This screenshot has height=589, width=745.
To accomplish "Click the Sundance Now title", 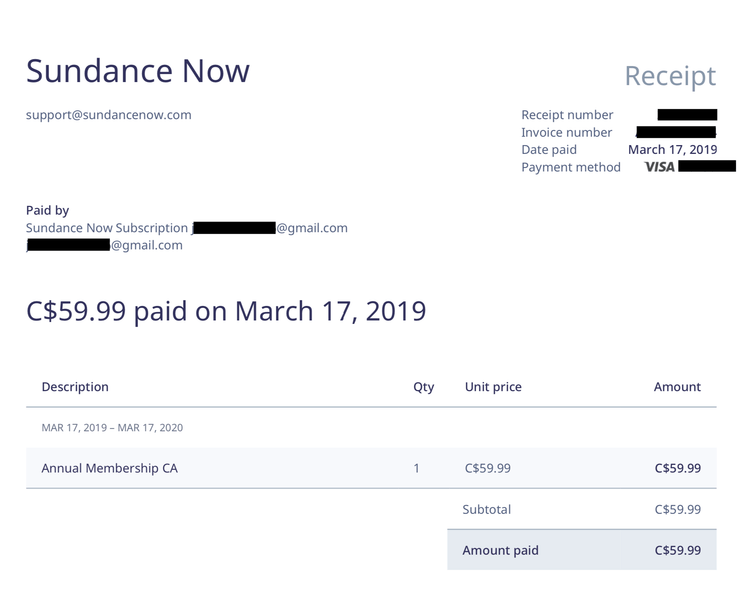I will click(x=138, y=71).
